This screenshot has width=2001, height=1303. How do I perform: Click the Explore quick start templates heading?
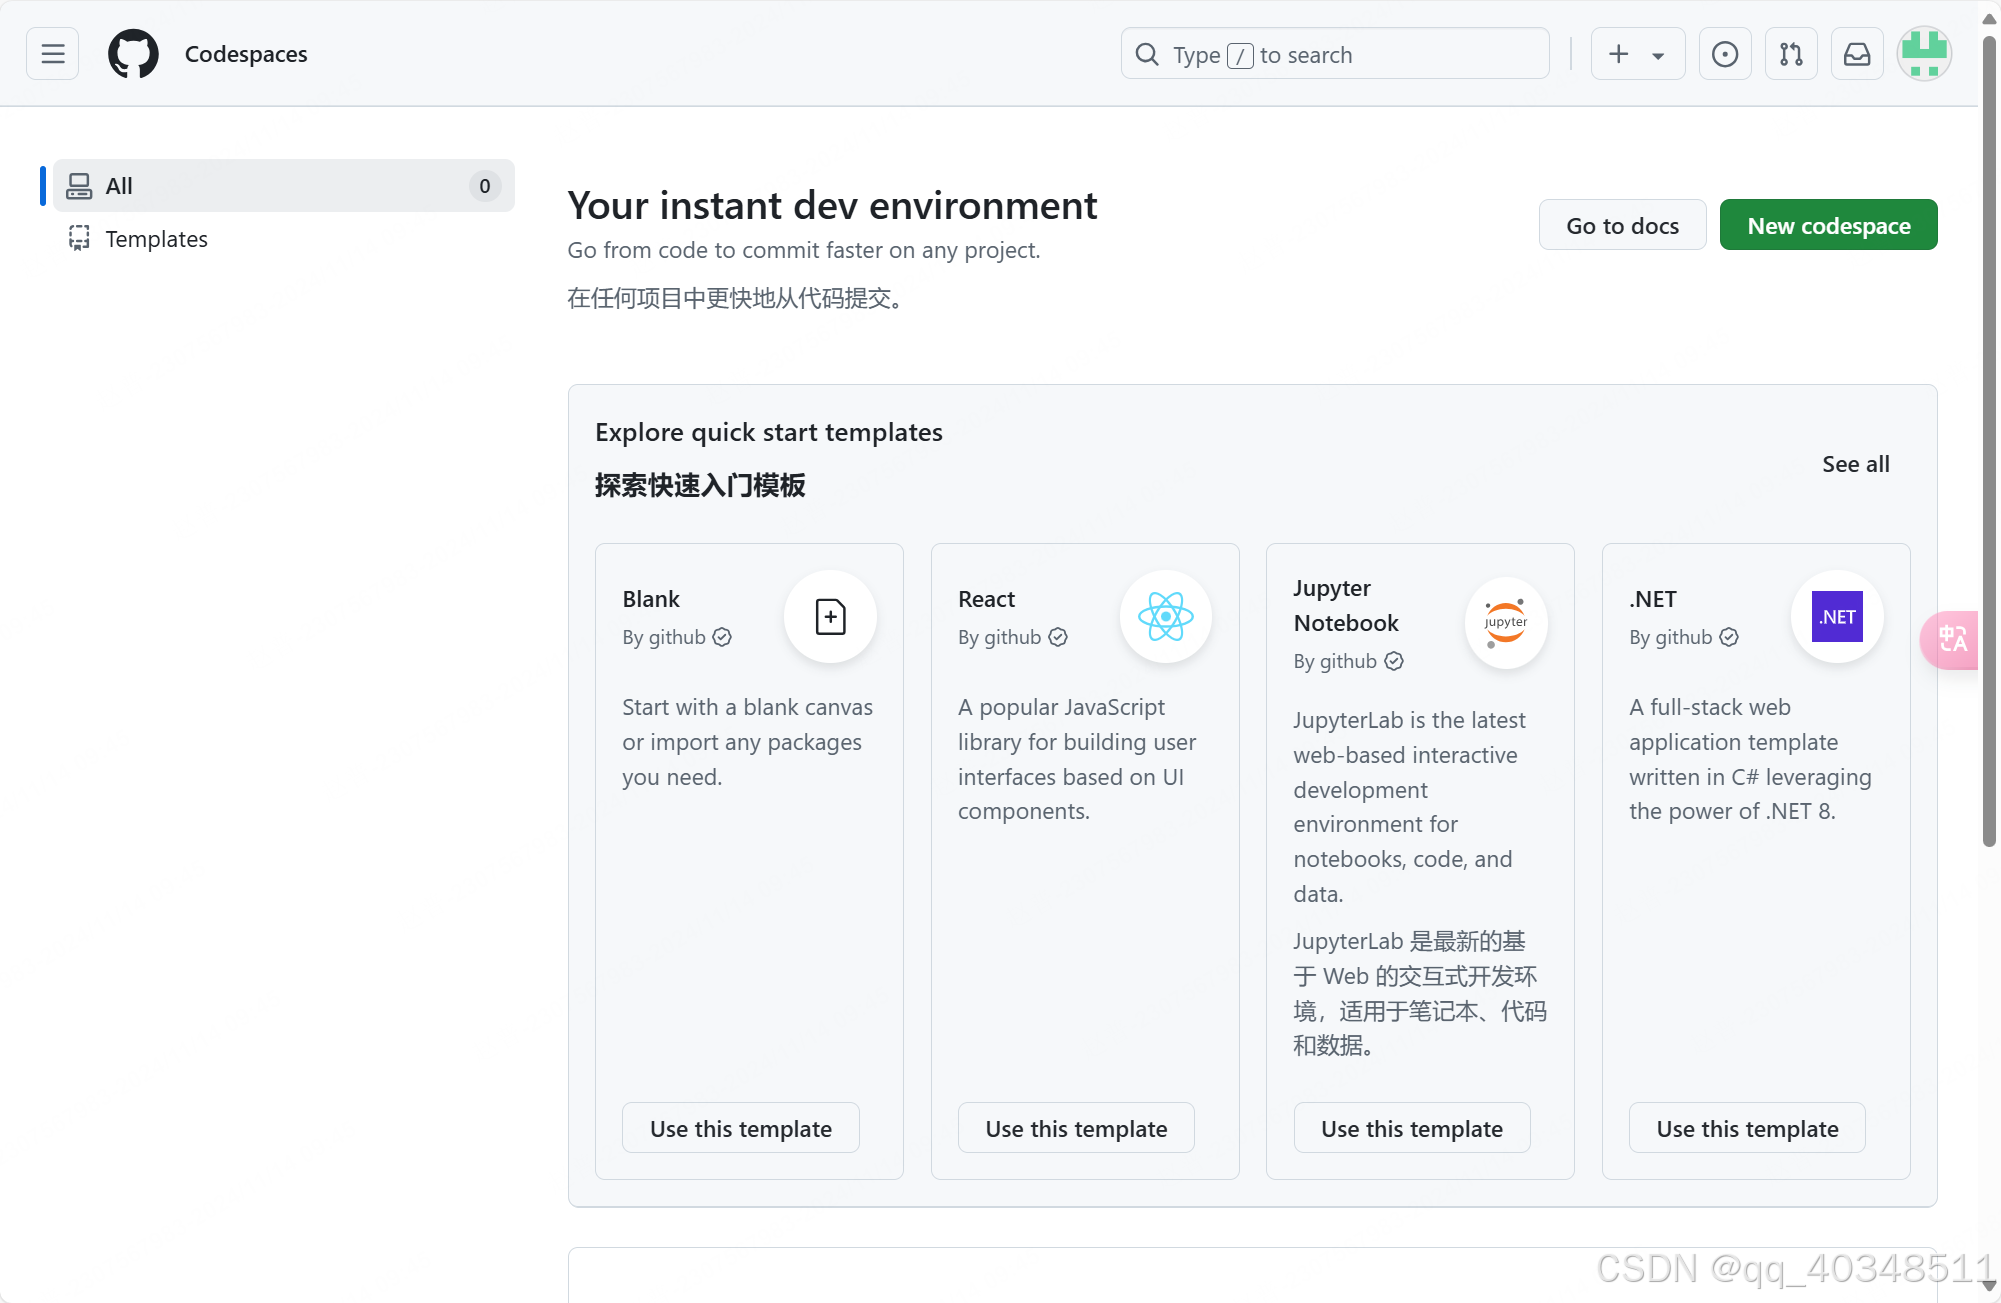tap(768, 432)
